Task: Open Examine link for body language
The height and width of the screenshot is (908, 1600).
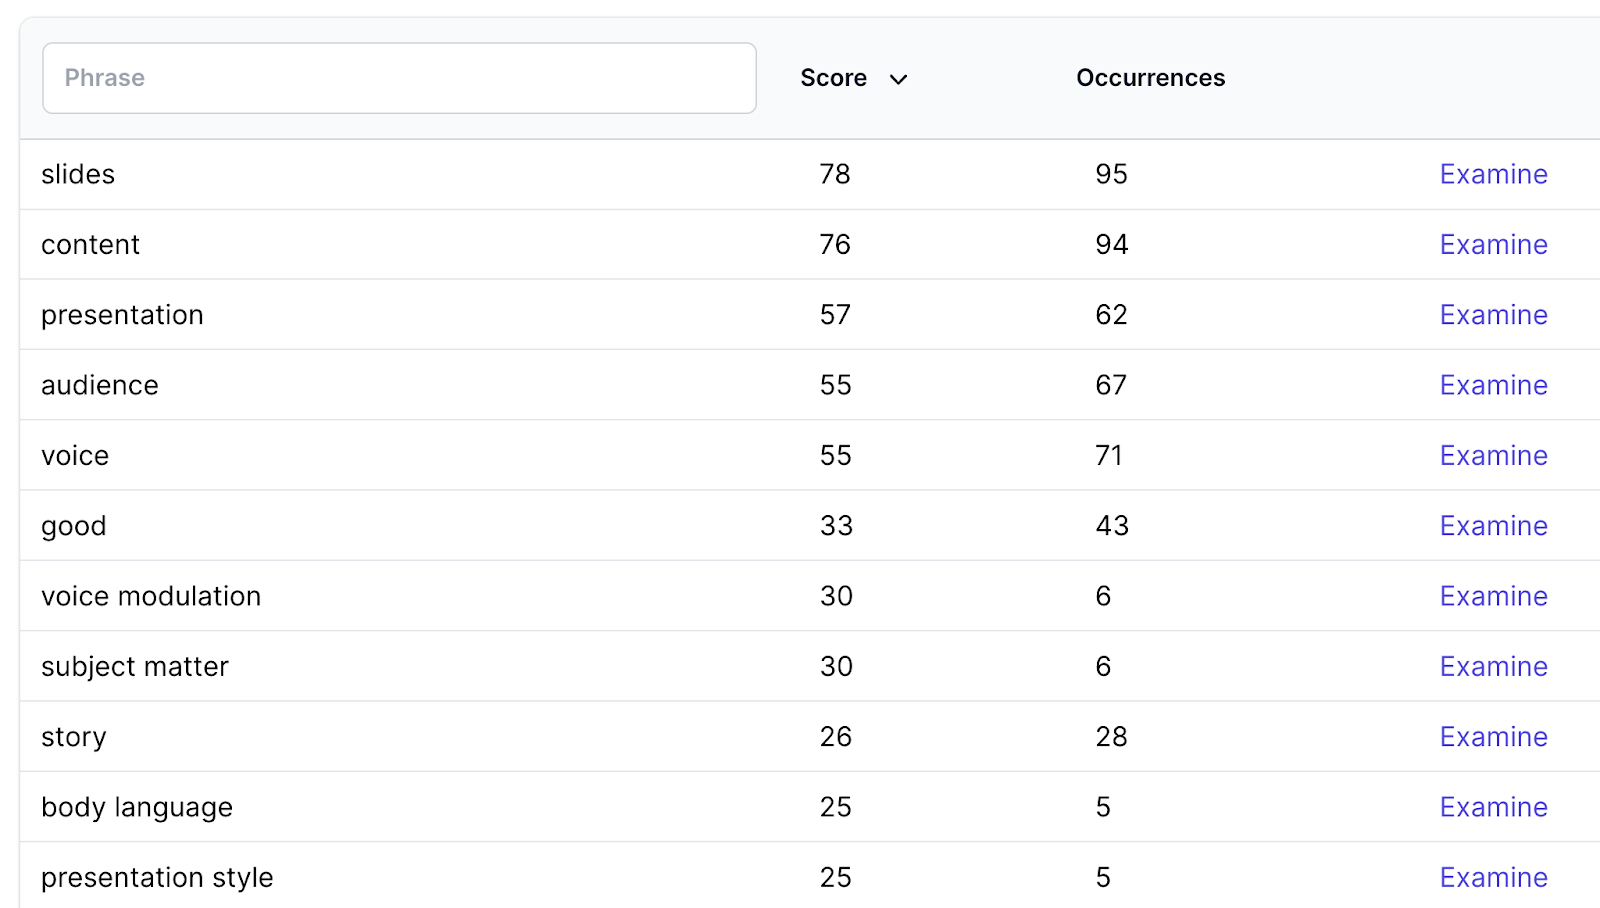Action: 1493,807
